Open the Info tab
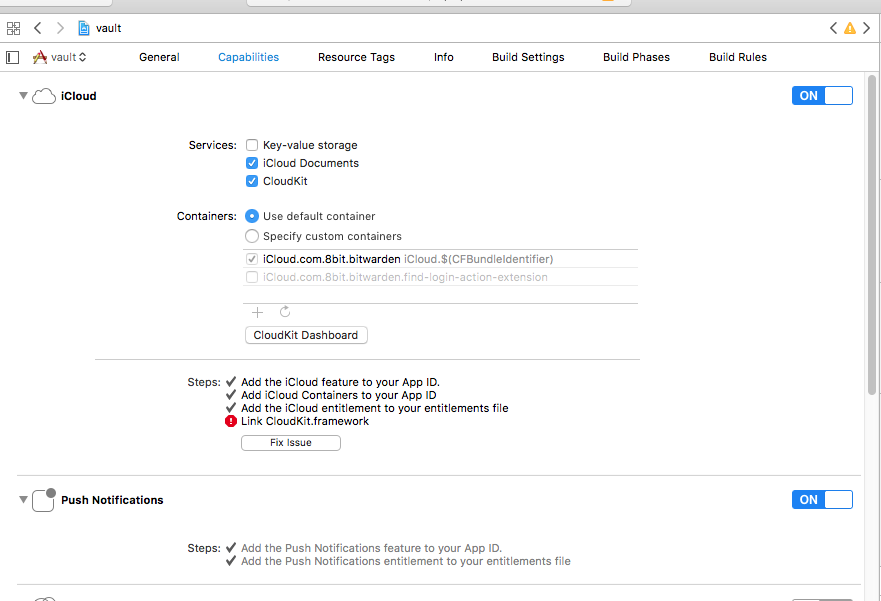Viewport: 881px width, 601px height. point(443,57)
